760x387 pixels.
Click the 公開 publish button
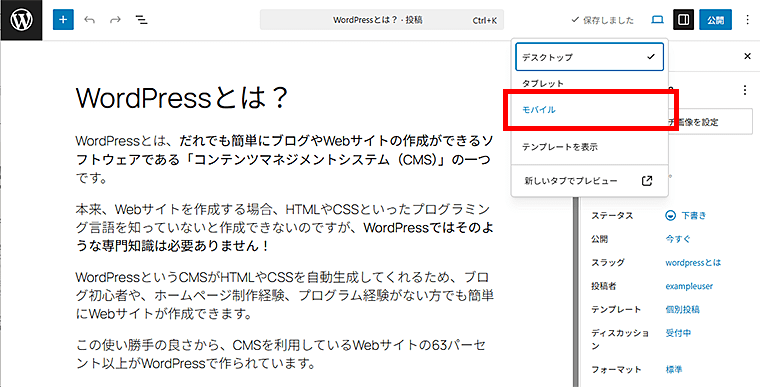click(715, 20)
